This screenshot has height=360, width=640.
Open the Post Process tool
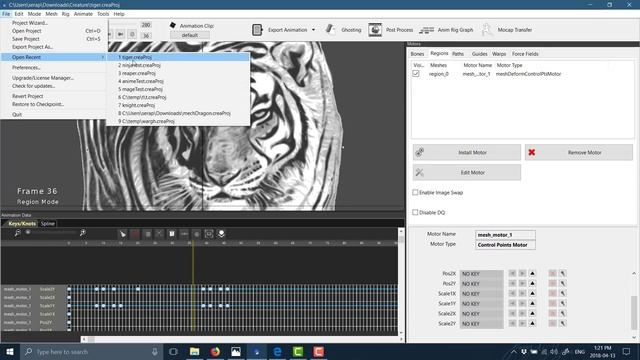point(391,30)
